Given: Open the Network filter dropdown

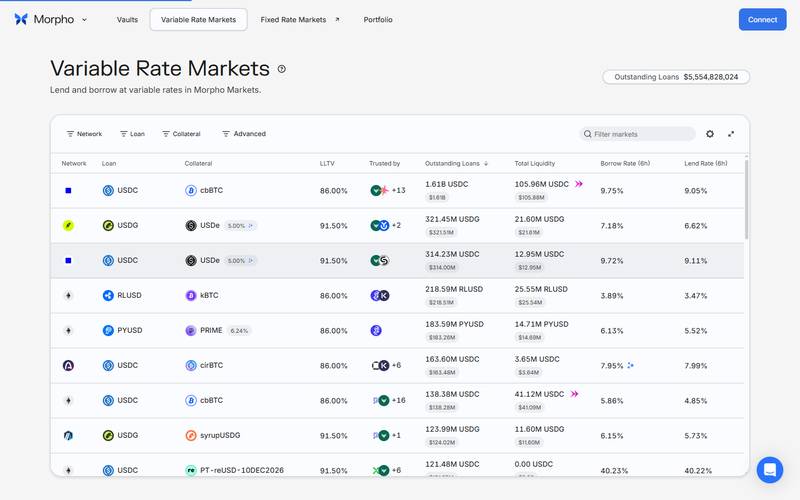Looking at the screenshot, I should [84, 134].
